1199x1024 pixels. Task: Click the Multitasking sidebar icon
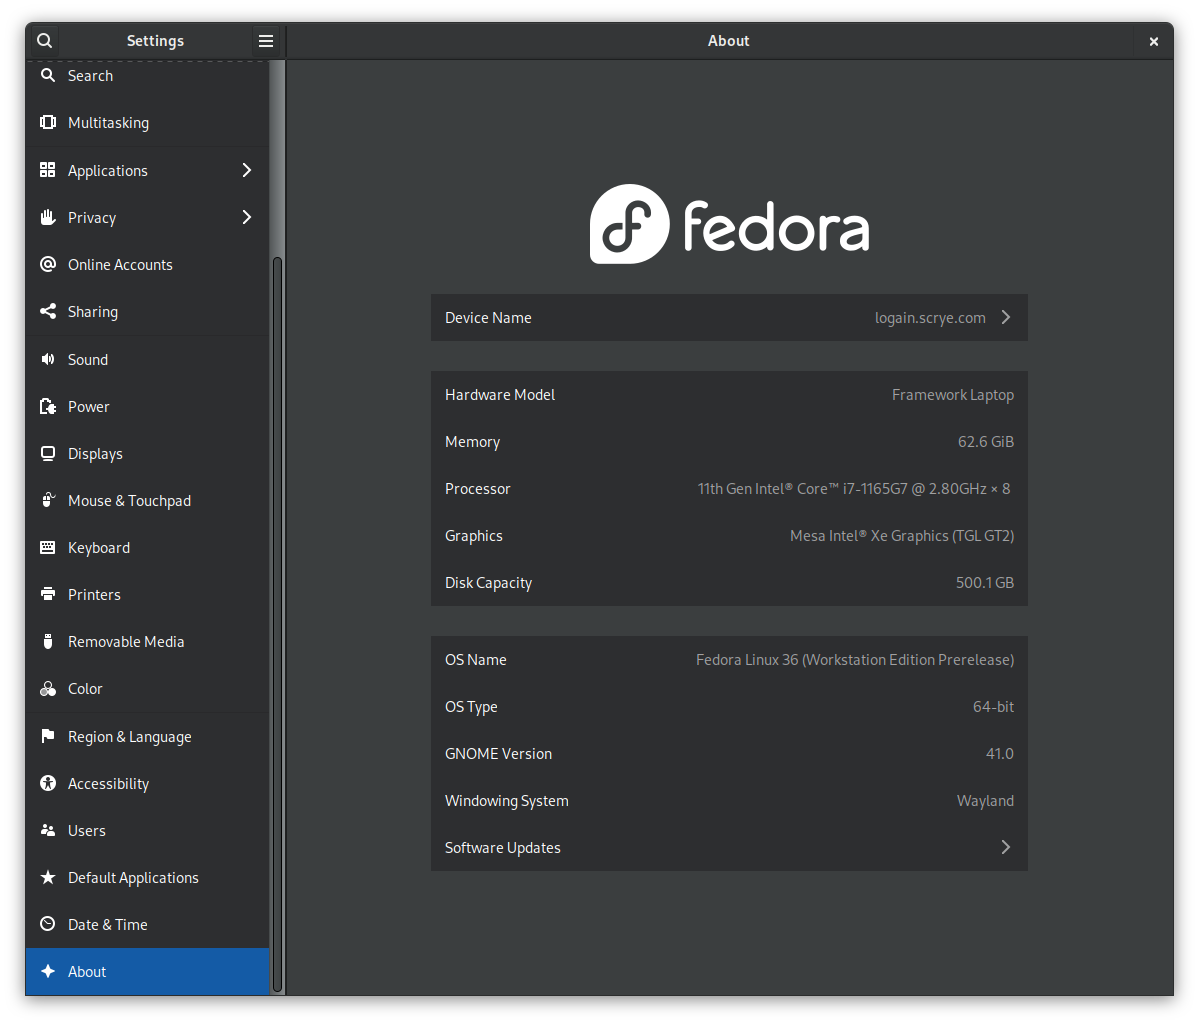click(47, 122)
